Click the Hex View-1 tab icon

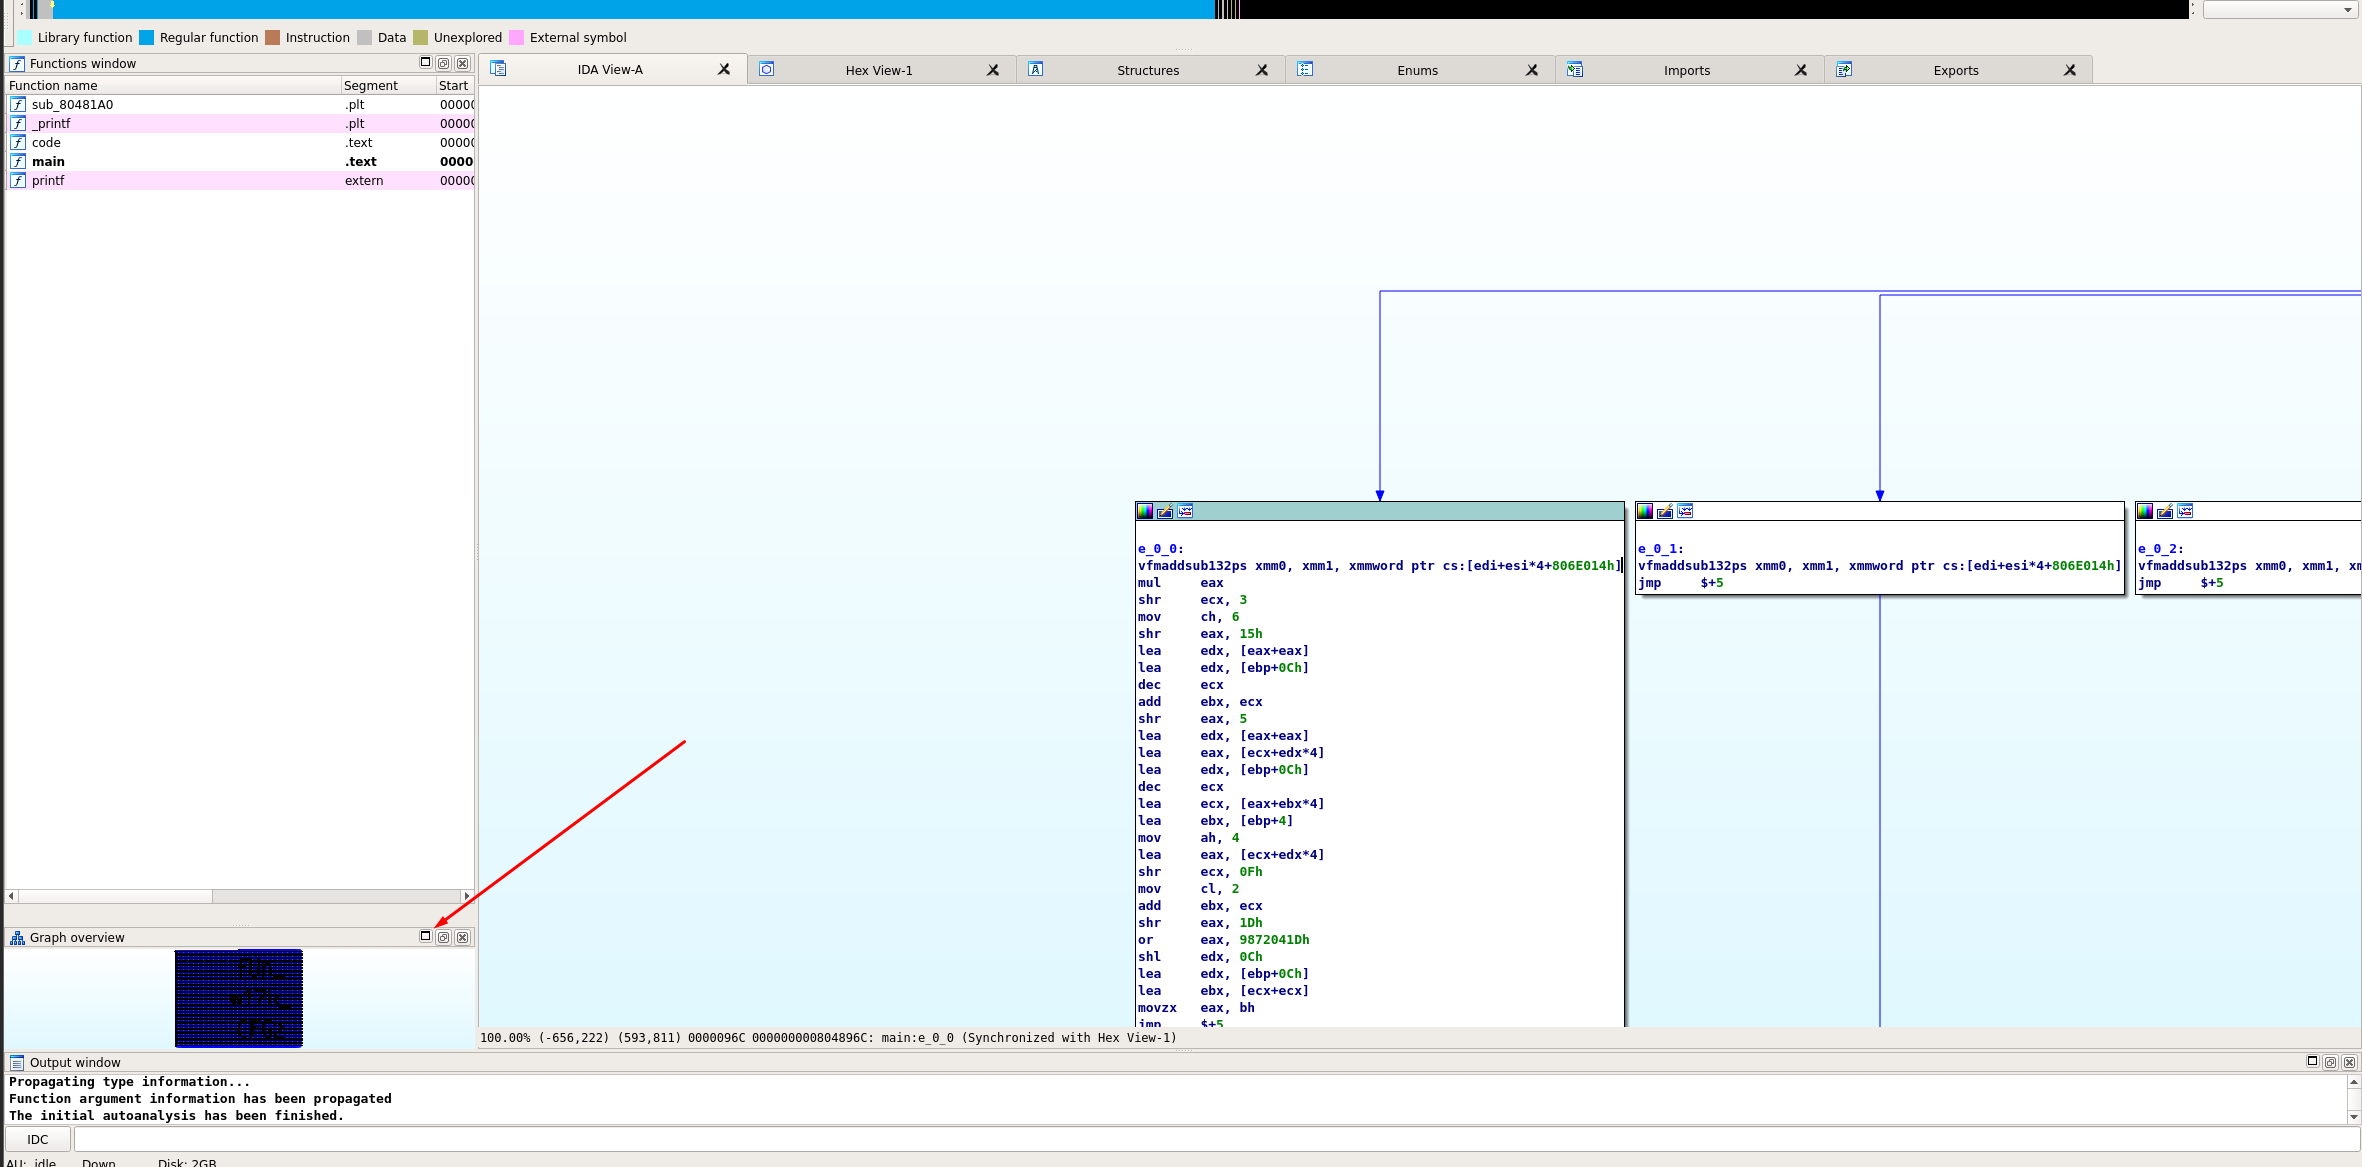pos(767,70)
